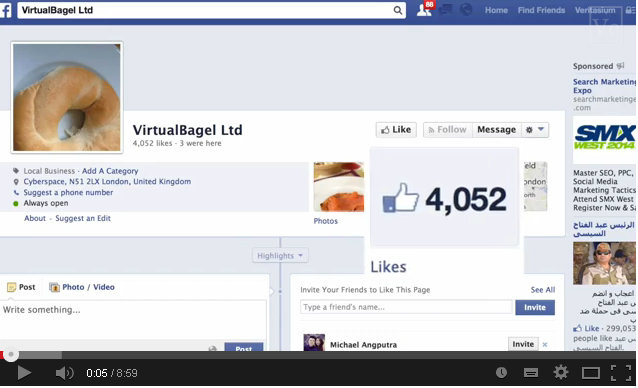Open the friend requests icon

point(424,10)
